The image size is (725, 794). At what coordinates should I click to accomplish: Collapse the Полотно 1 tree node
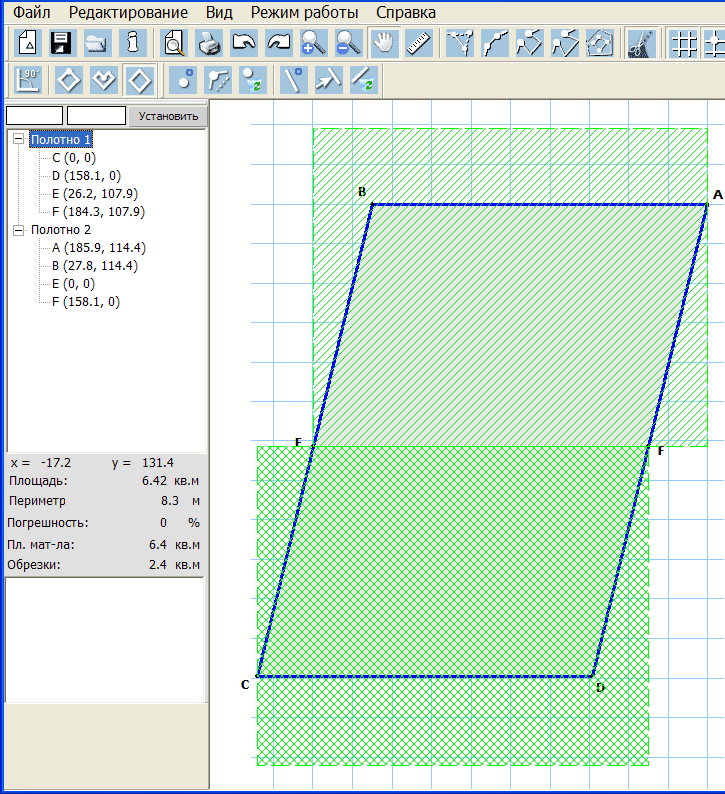19,139
